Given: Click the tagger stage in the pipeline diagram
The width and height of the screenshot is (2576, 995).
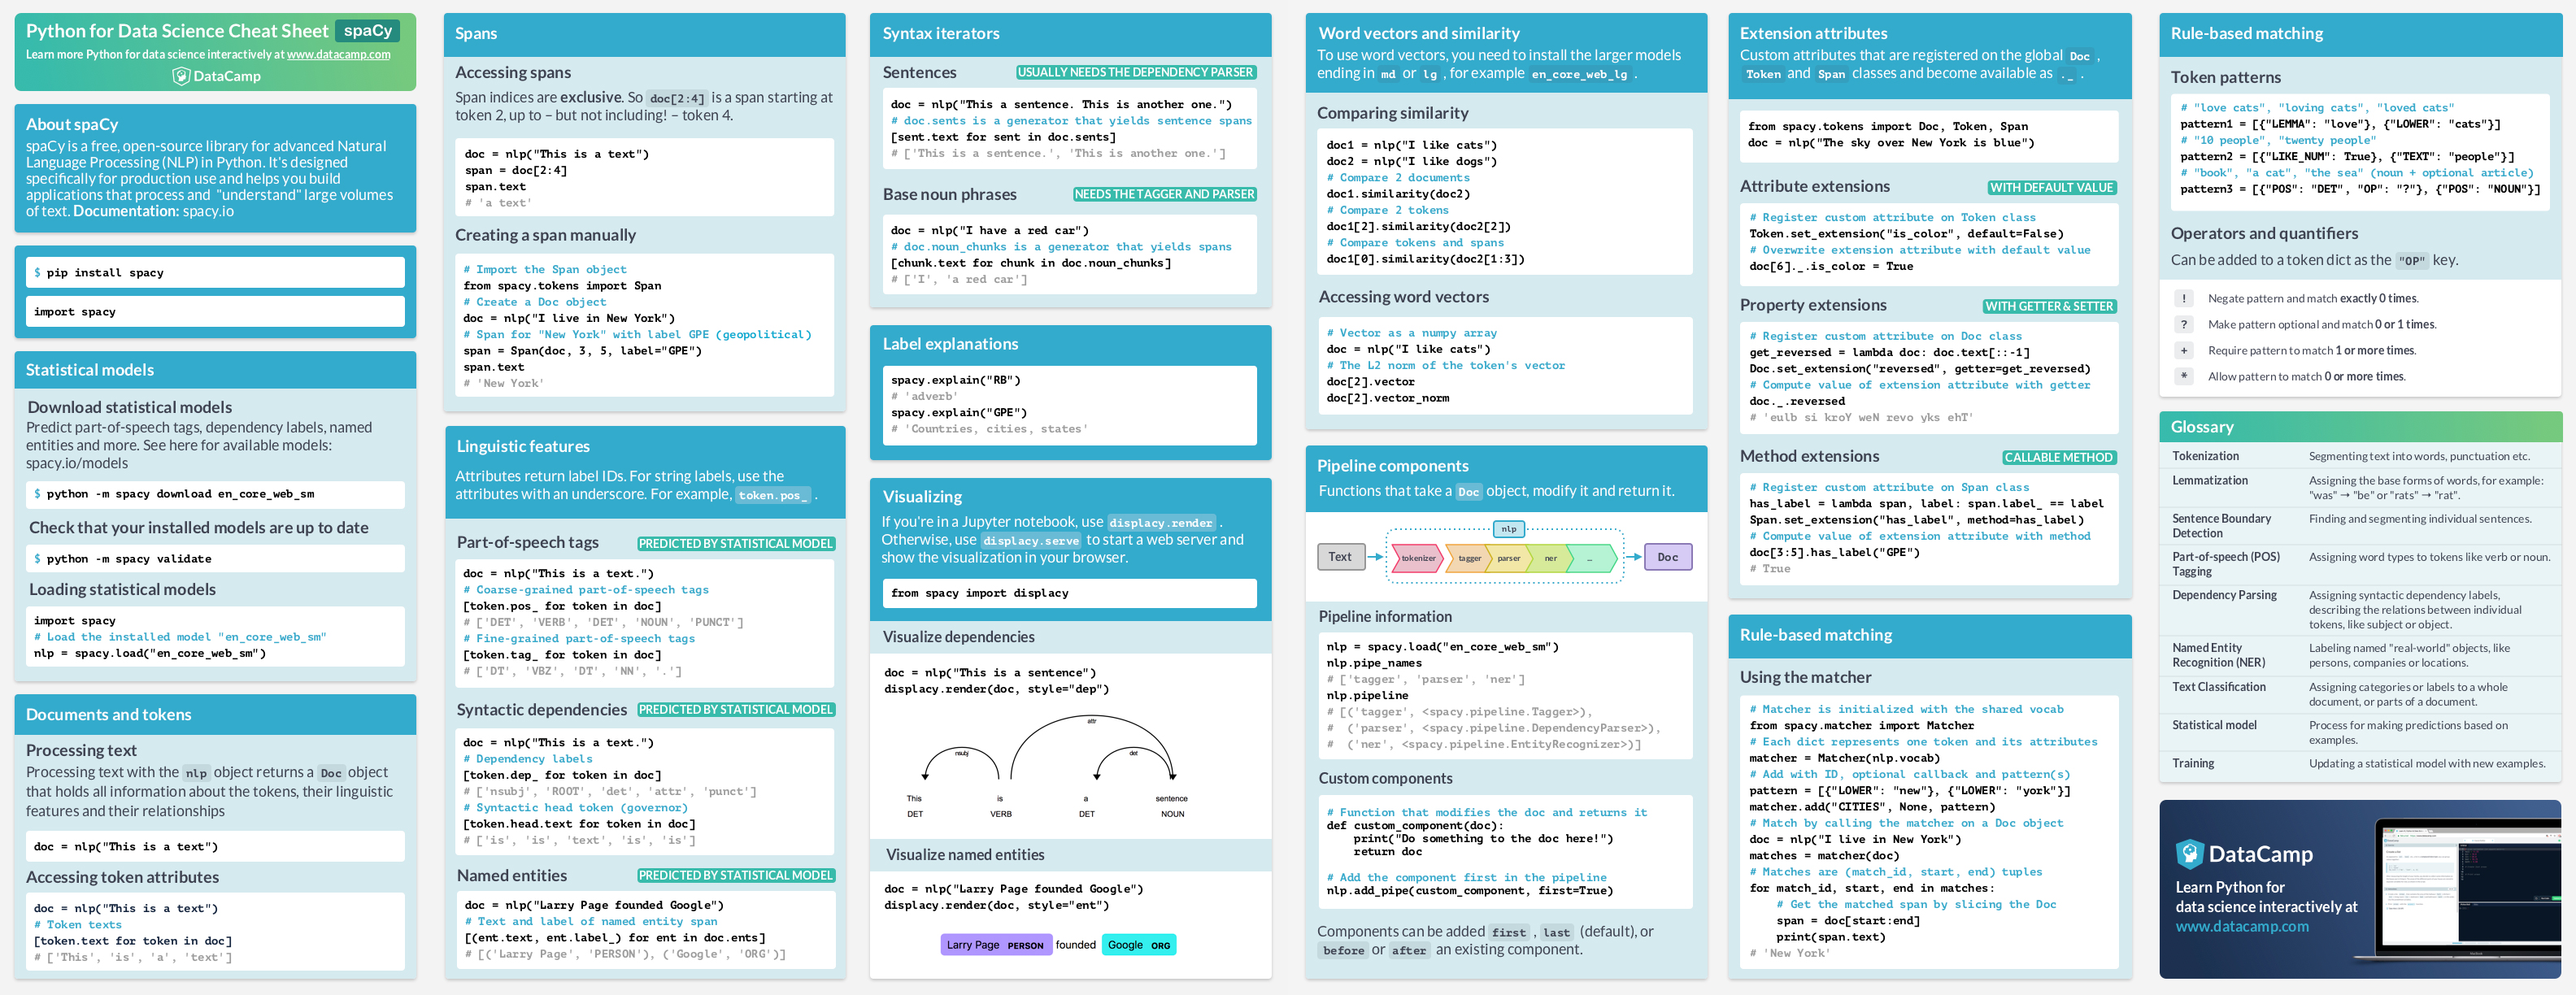Looking at the screenshot, I should pyautogui.click(x=1469, y=558).
